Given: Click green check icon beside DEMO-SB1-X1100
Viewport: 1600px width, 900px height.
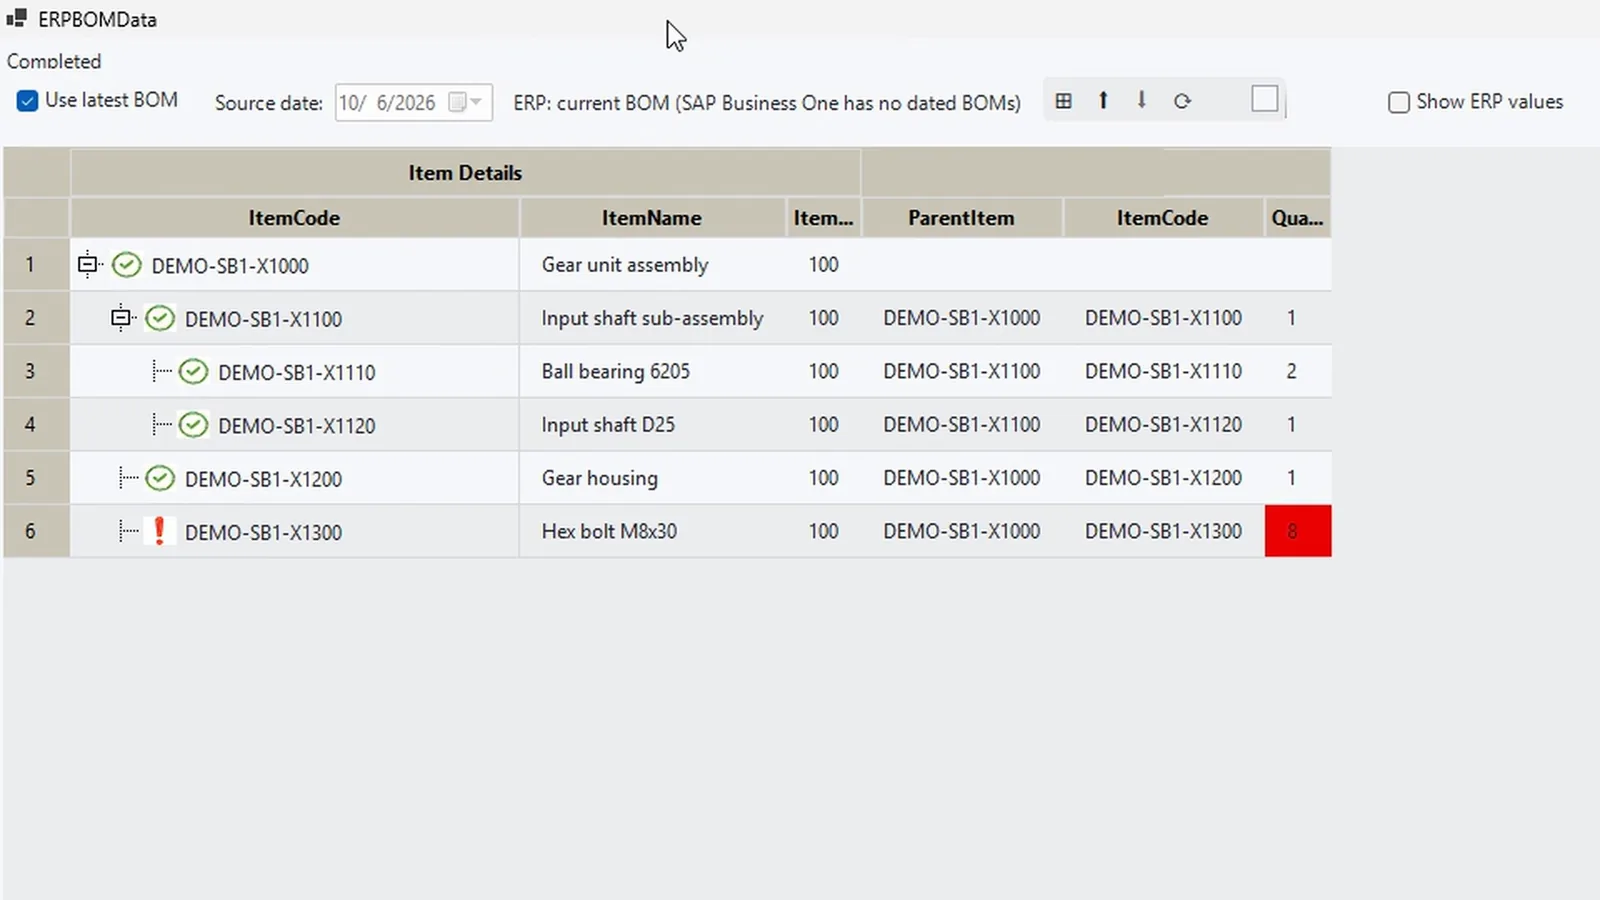Looking at the screenshot, I should coord(160,318).
